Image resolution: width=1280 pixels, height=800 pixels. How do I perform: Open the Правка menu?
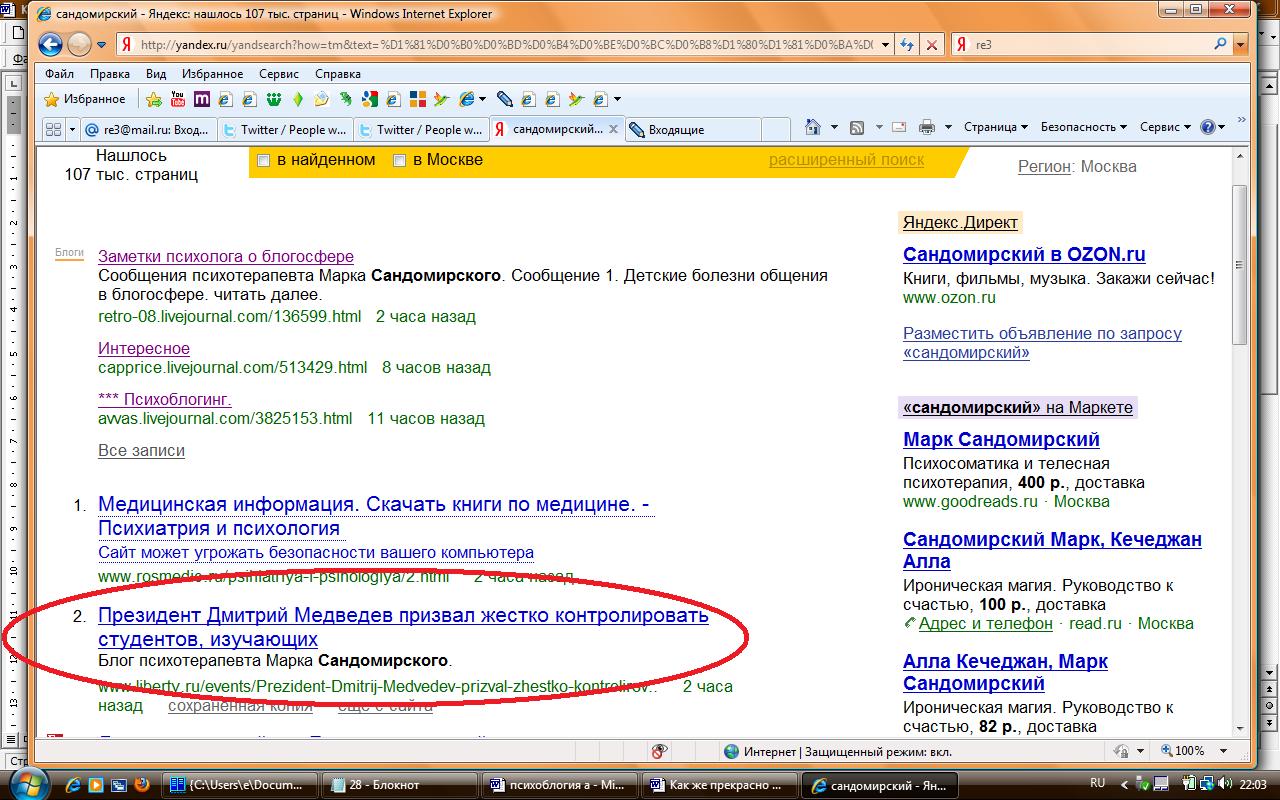point(110,74)
